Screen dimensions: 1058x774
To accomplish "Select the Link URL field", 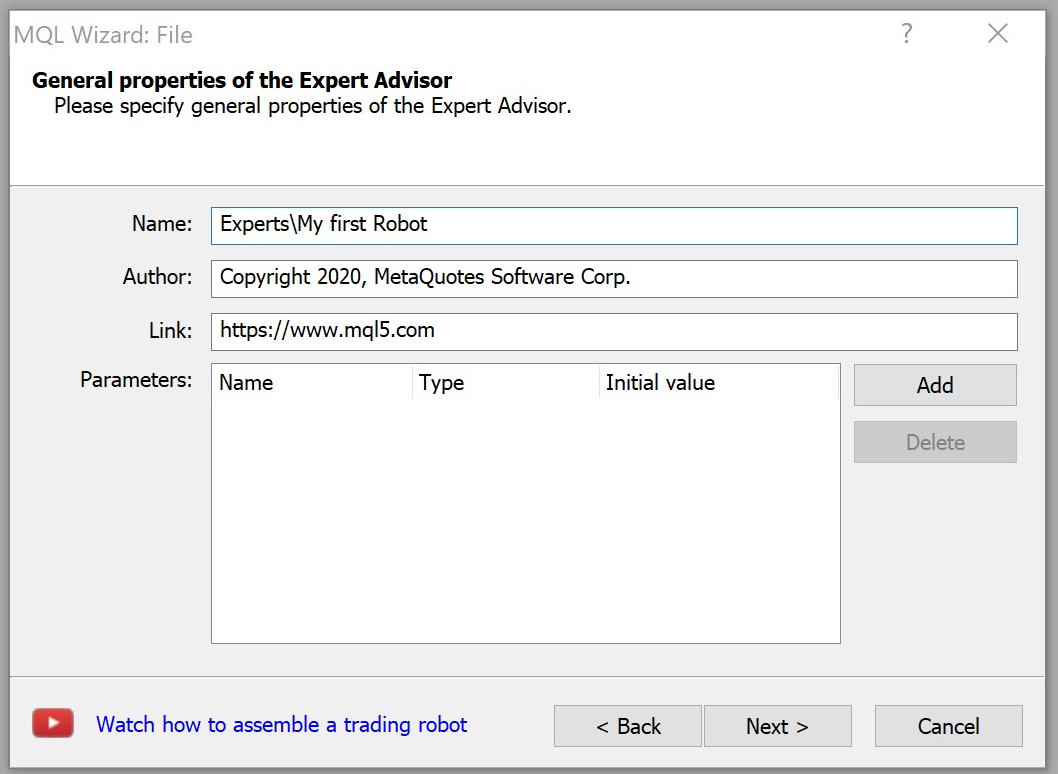I will tap(614, 332).
